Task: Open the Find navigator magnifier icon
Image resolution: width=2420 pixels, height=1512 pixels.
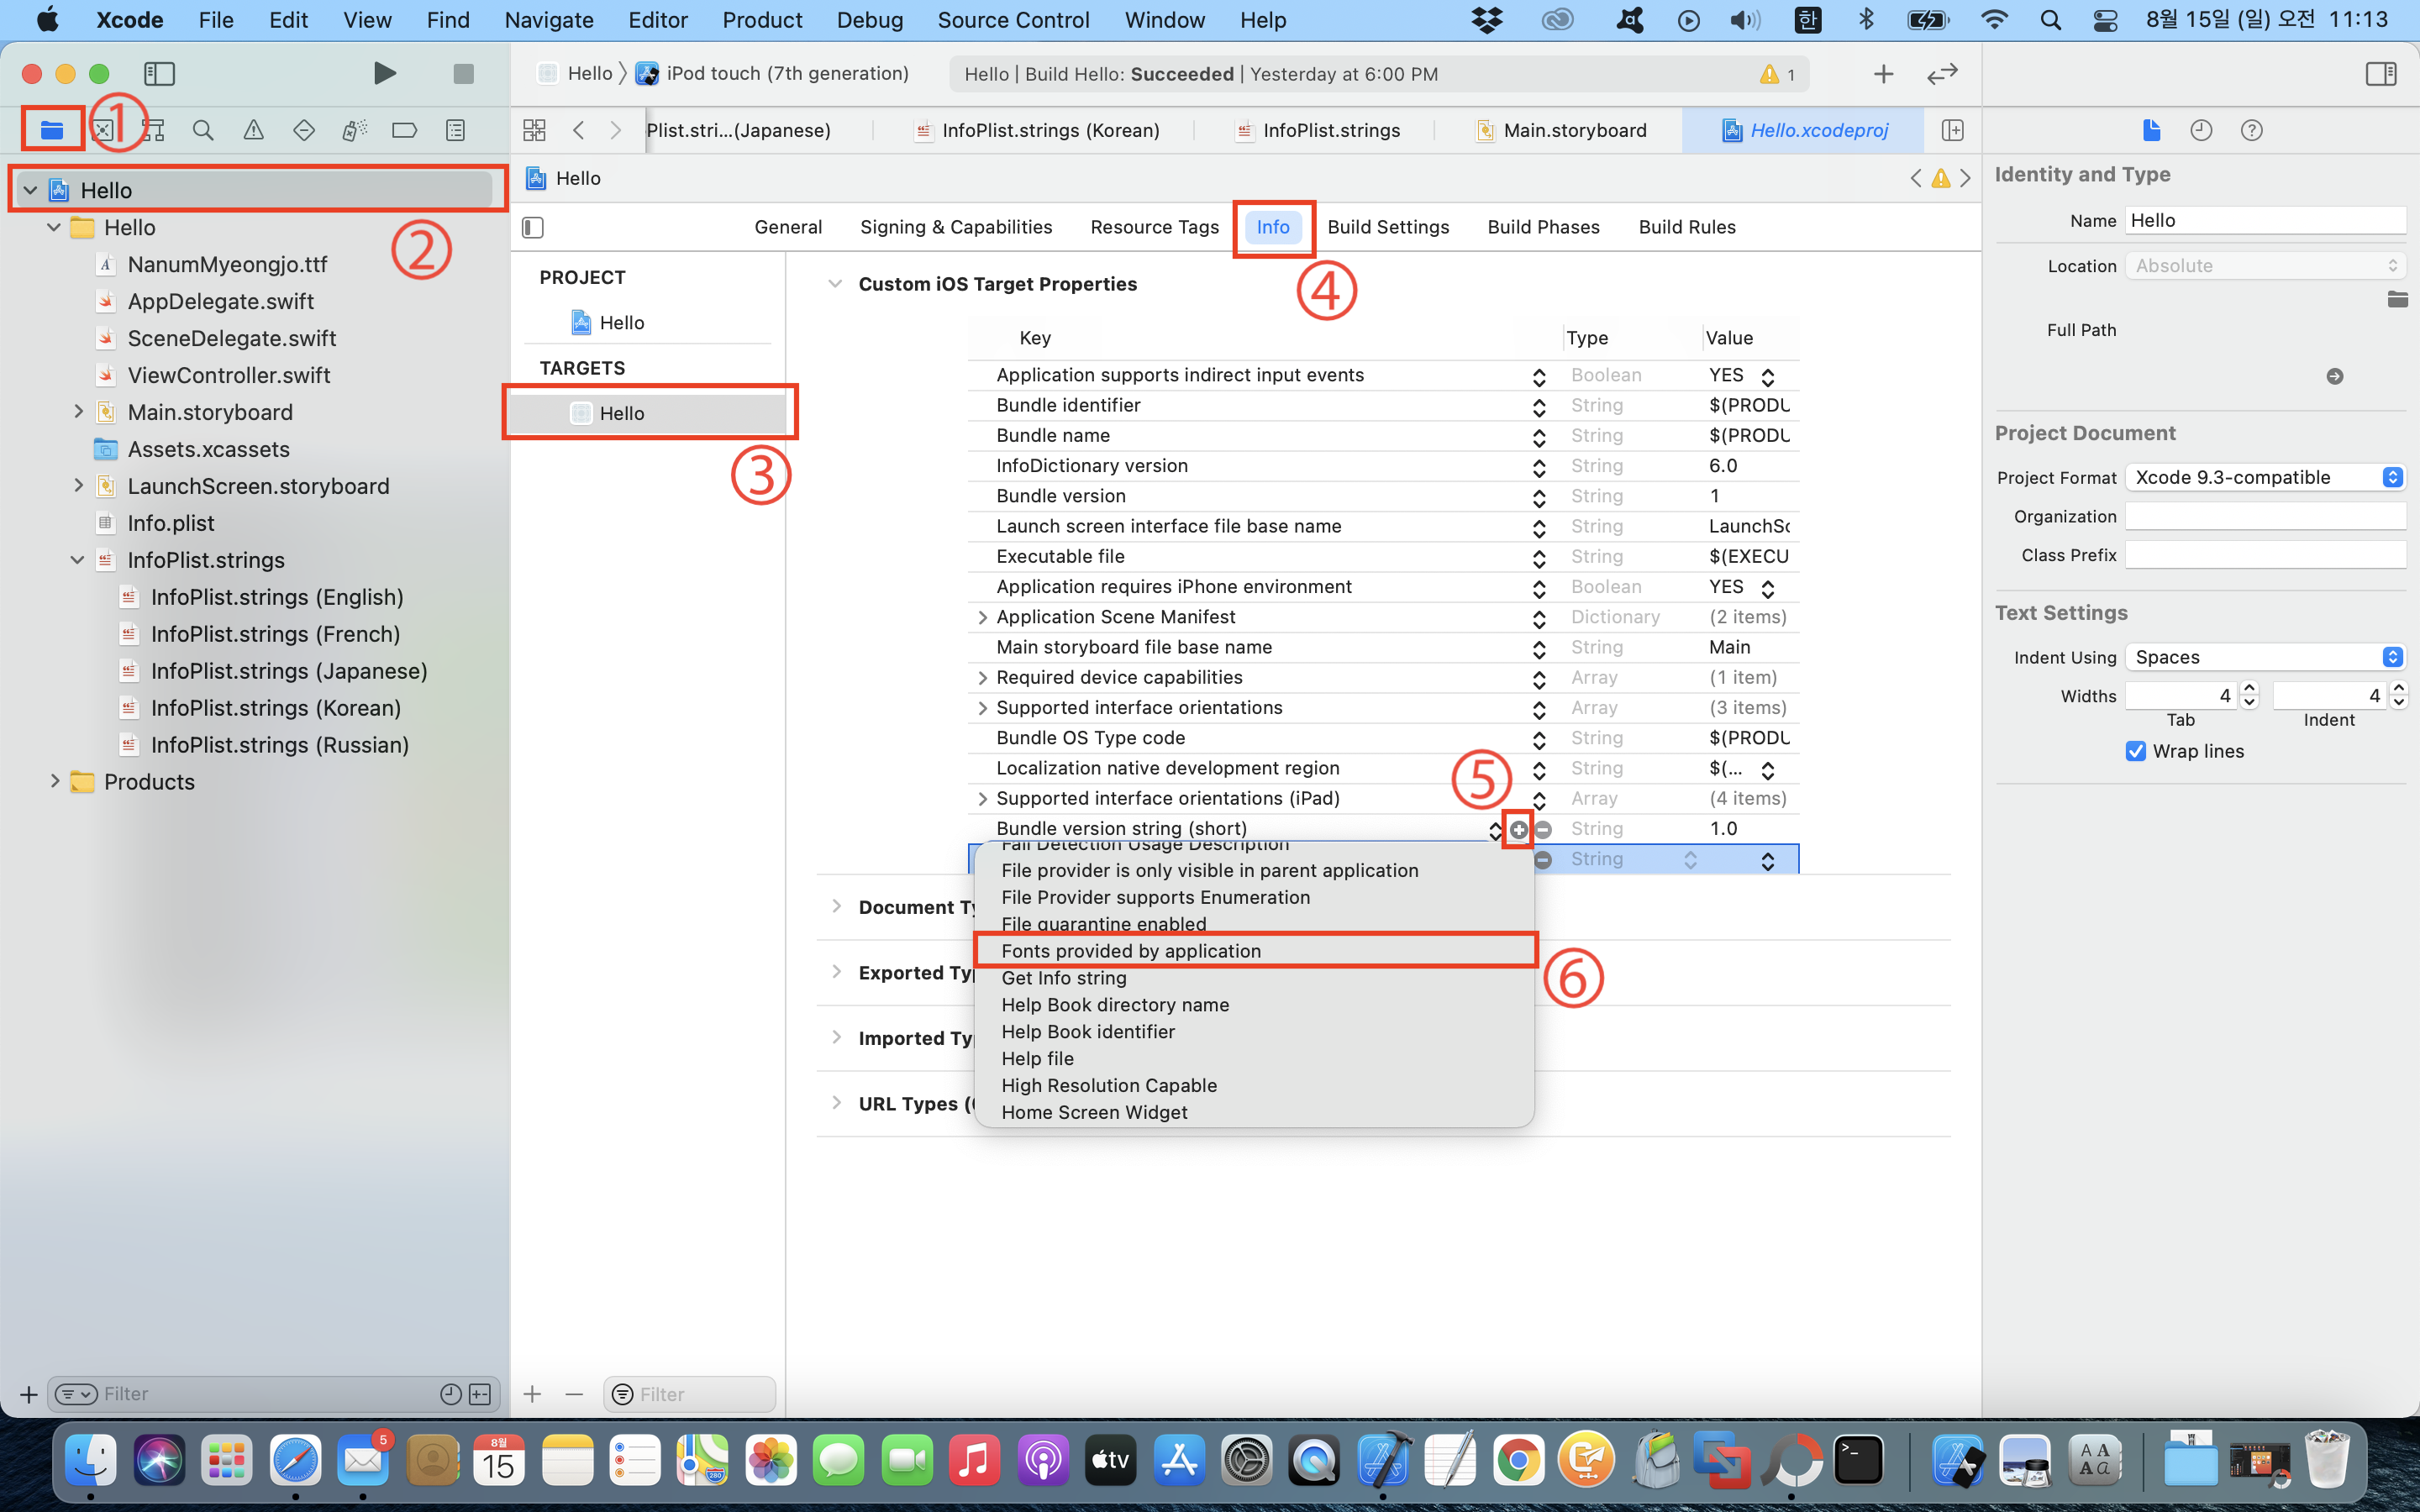Action: [x=203, y=130]
